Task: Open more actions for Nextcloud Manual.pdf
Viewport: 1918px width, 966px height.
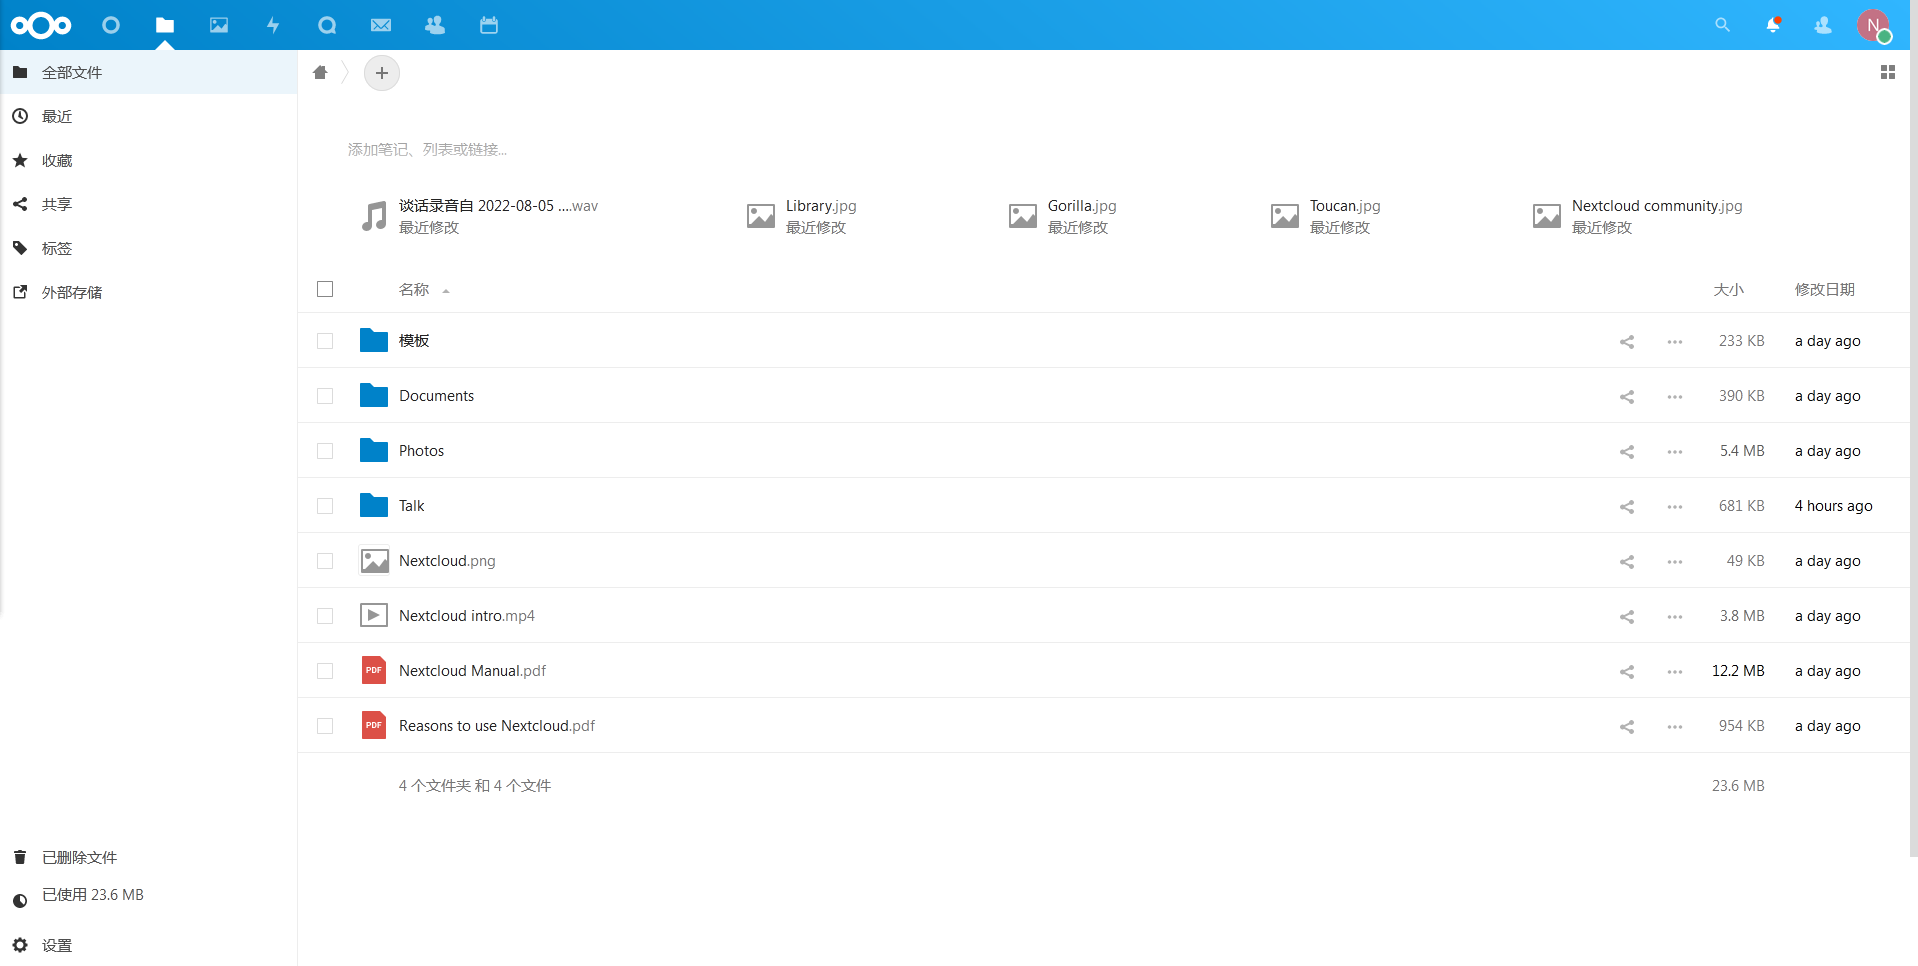Action: (1675, 672)
